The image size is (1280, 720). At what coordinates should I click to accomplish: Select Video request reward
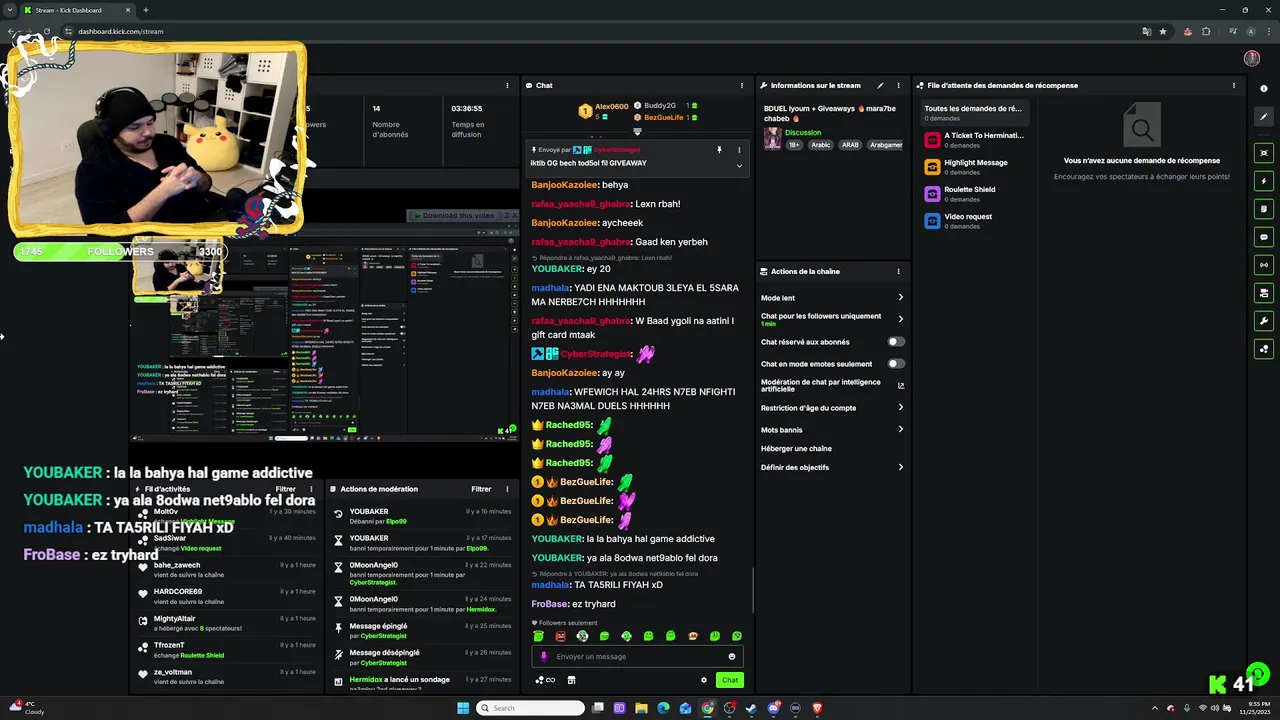(974, 221)
